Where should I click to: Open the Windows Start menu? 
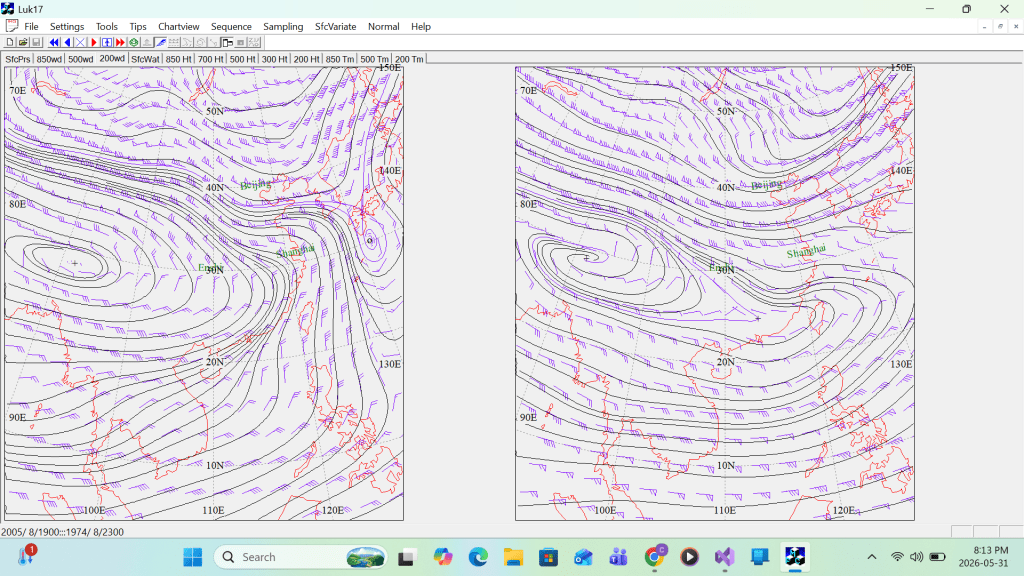coord(193,557)
